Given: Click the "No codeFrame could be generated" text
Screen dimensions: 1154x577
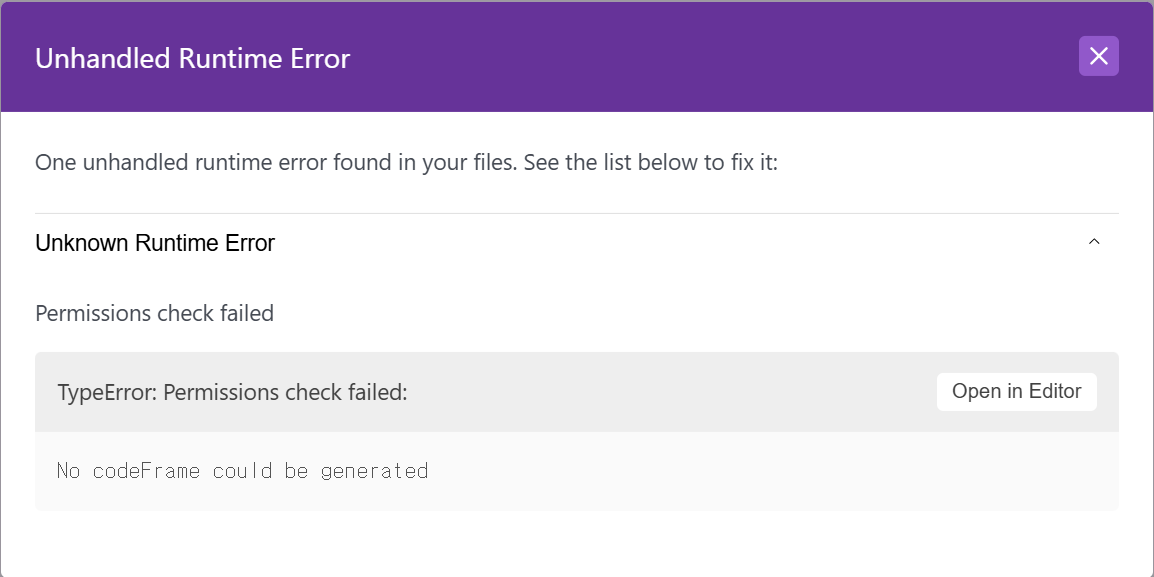Looking at the screenshot, I should pos(242,470).
